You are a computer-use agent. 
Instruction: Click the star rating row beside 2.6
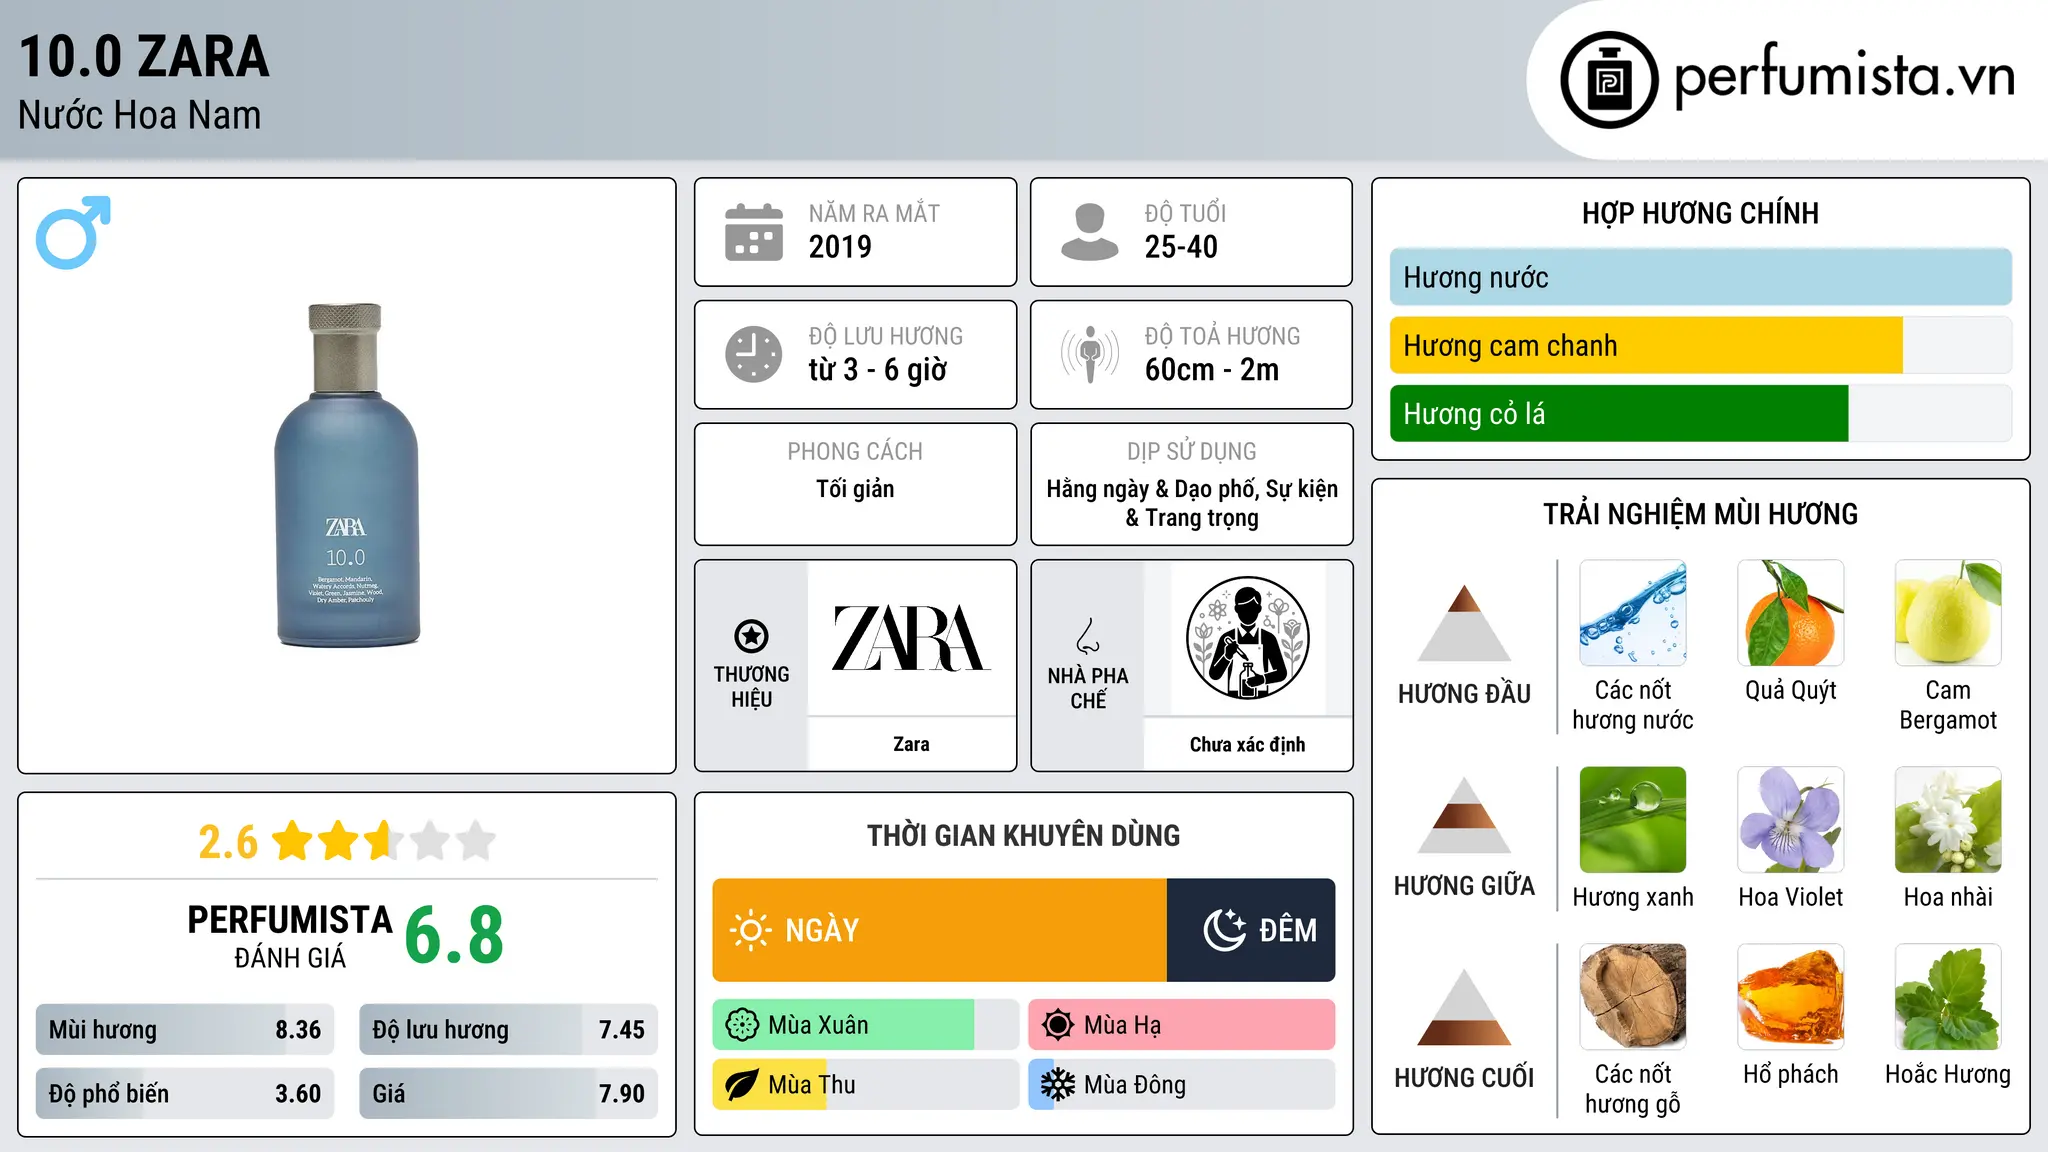click(x=384, y=841)
